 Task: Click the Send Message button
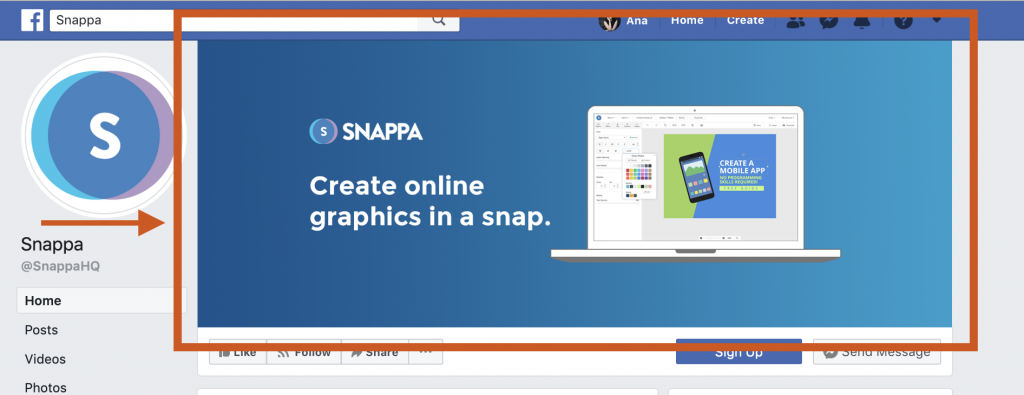coord(877,352)
